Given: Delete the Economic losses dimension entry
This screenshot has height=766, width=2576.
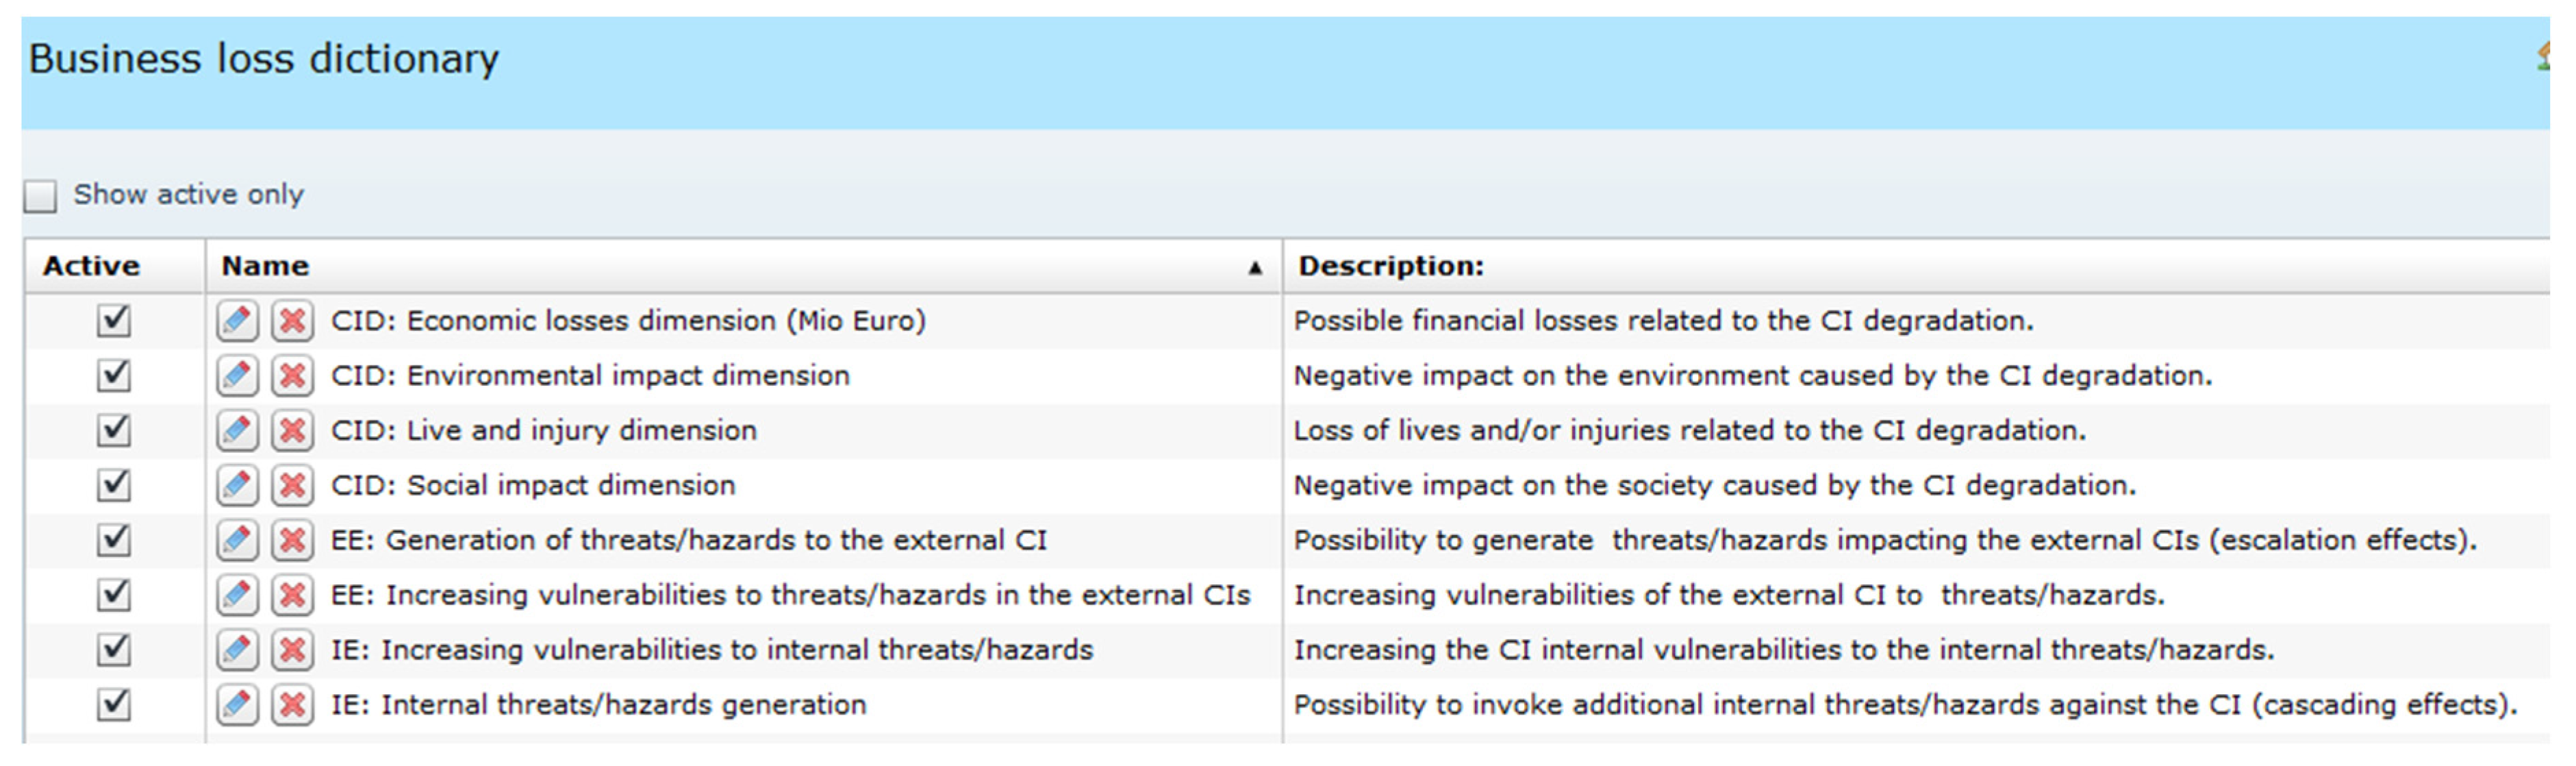Looking at the screenshot, I should (292, 321).
